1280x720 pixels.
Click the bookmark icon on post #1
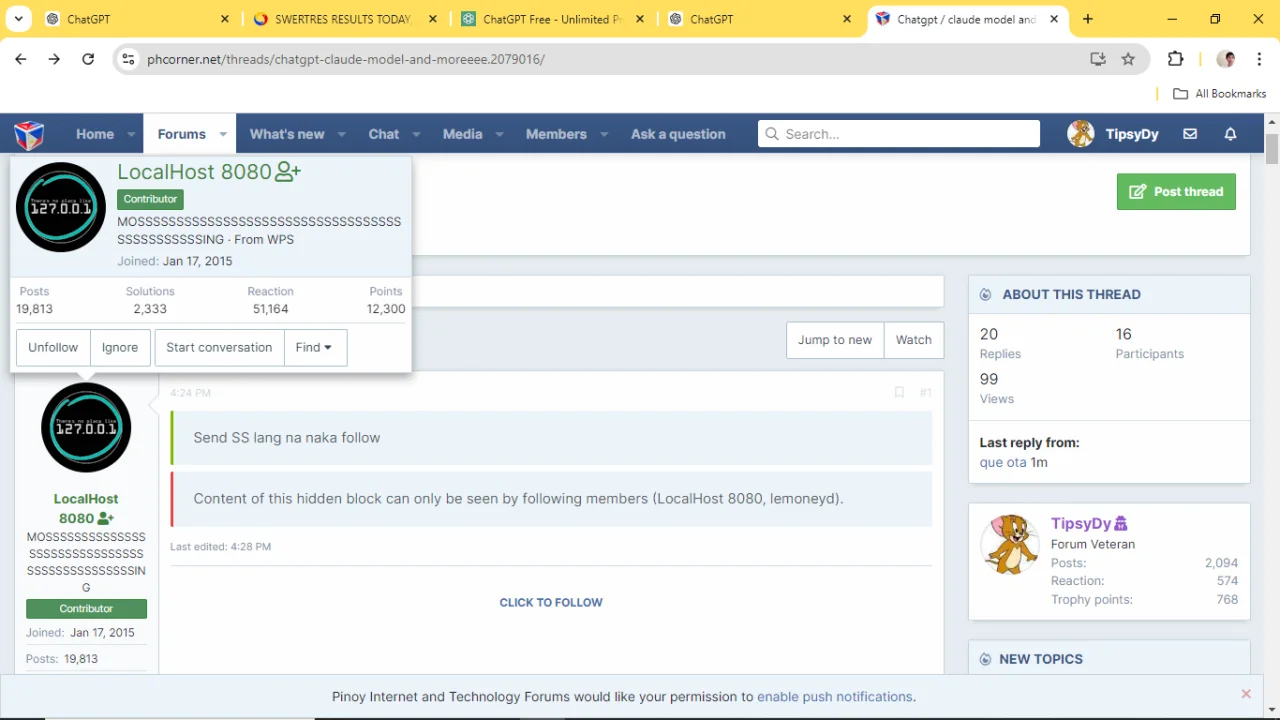(899, 393)
